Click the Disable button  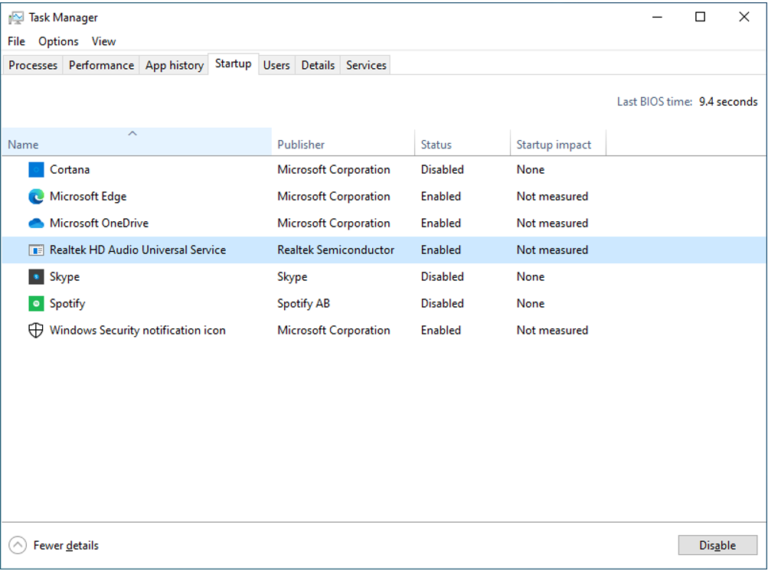[x=718, y=545]
